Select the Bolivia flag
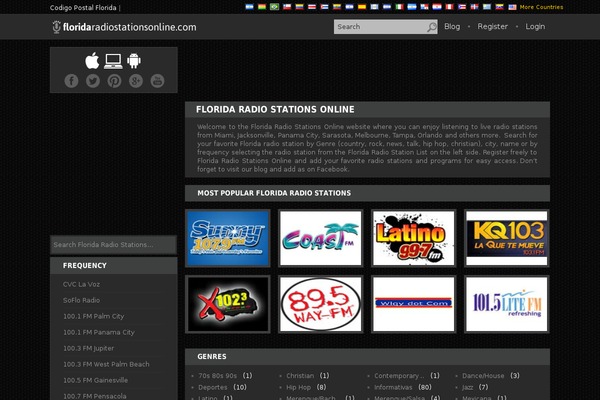600x400 pixels. 262,7
